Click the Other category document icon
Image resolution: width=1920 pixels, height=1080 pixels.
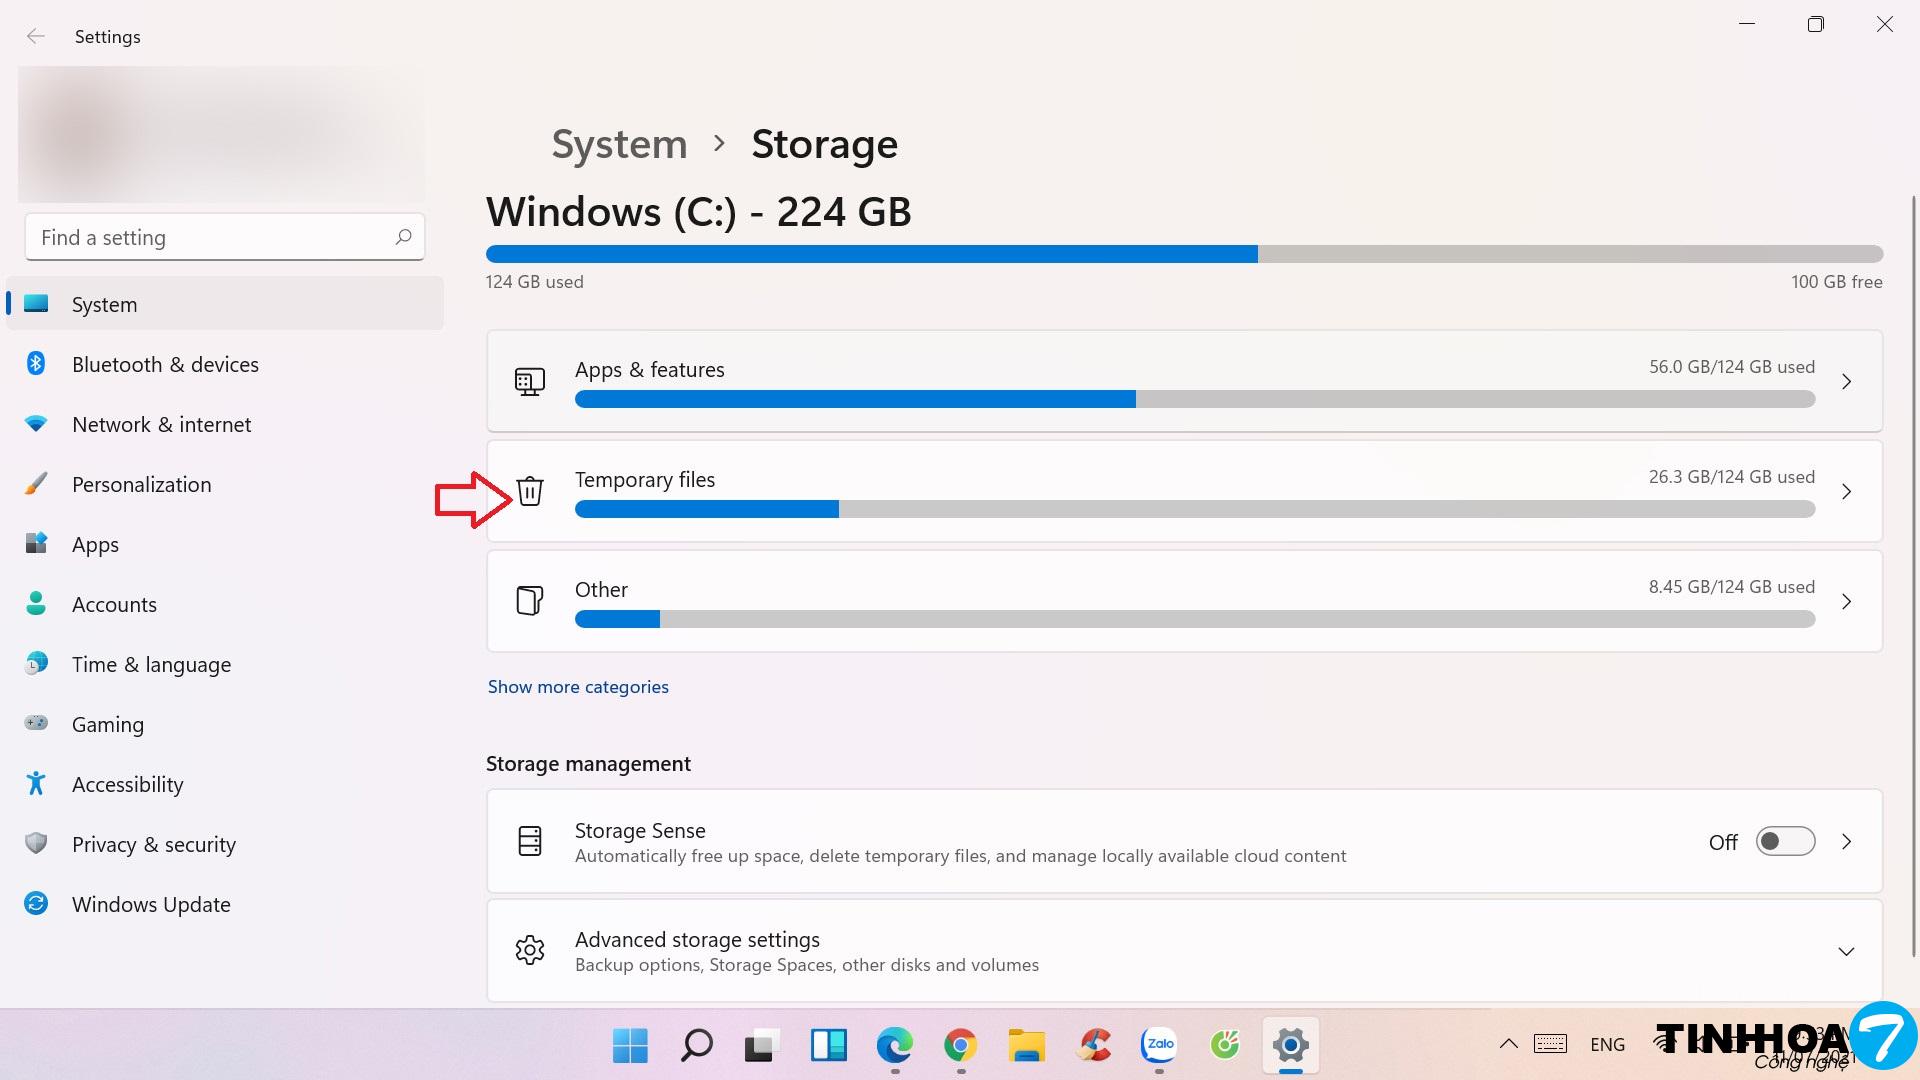click(x=529, y=601)
